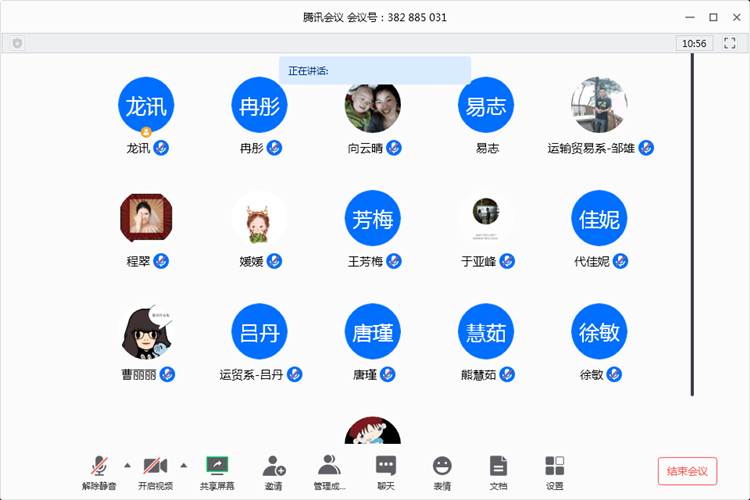Open the manage members panel
The image size is (750, 500).
[329, 471]
